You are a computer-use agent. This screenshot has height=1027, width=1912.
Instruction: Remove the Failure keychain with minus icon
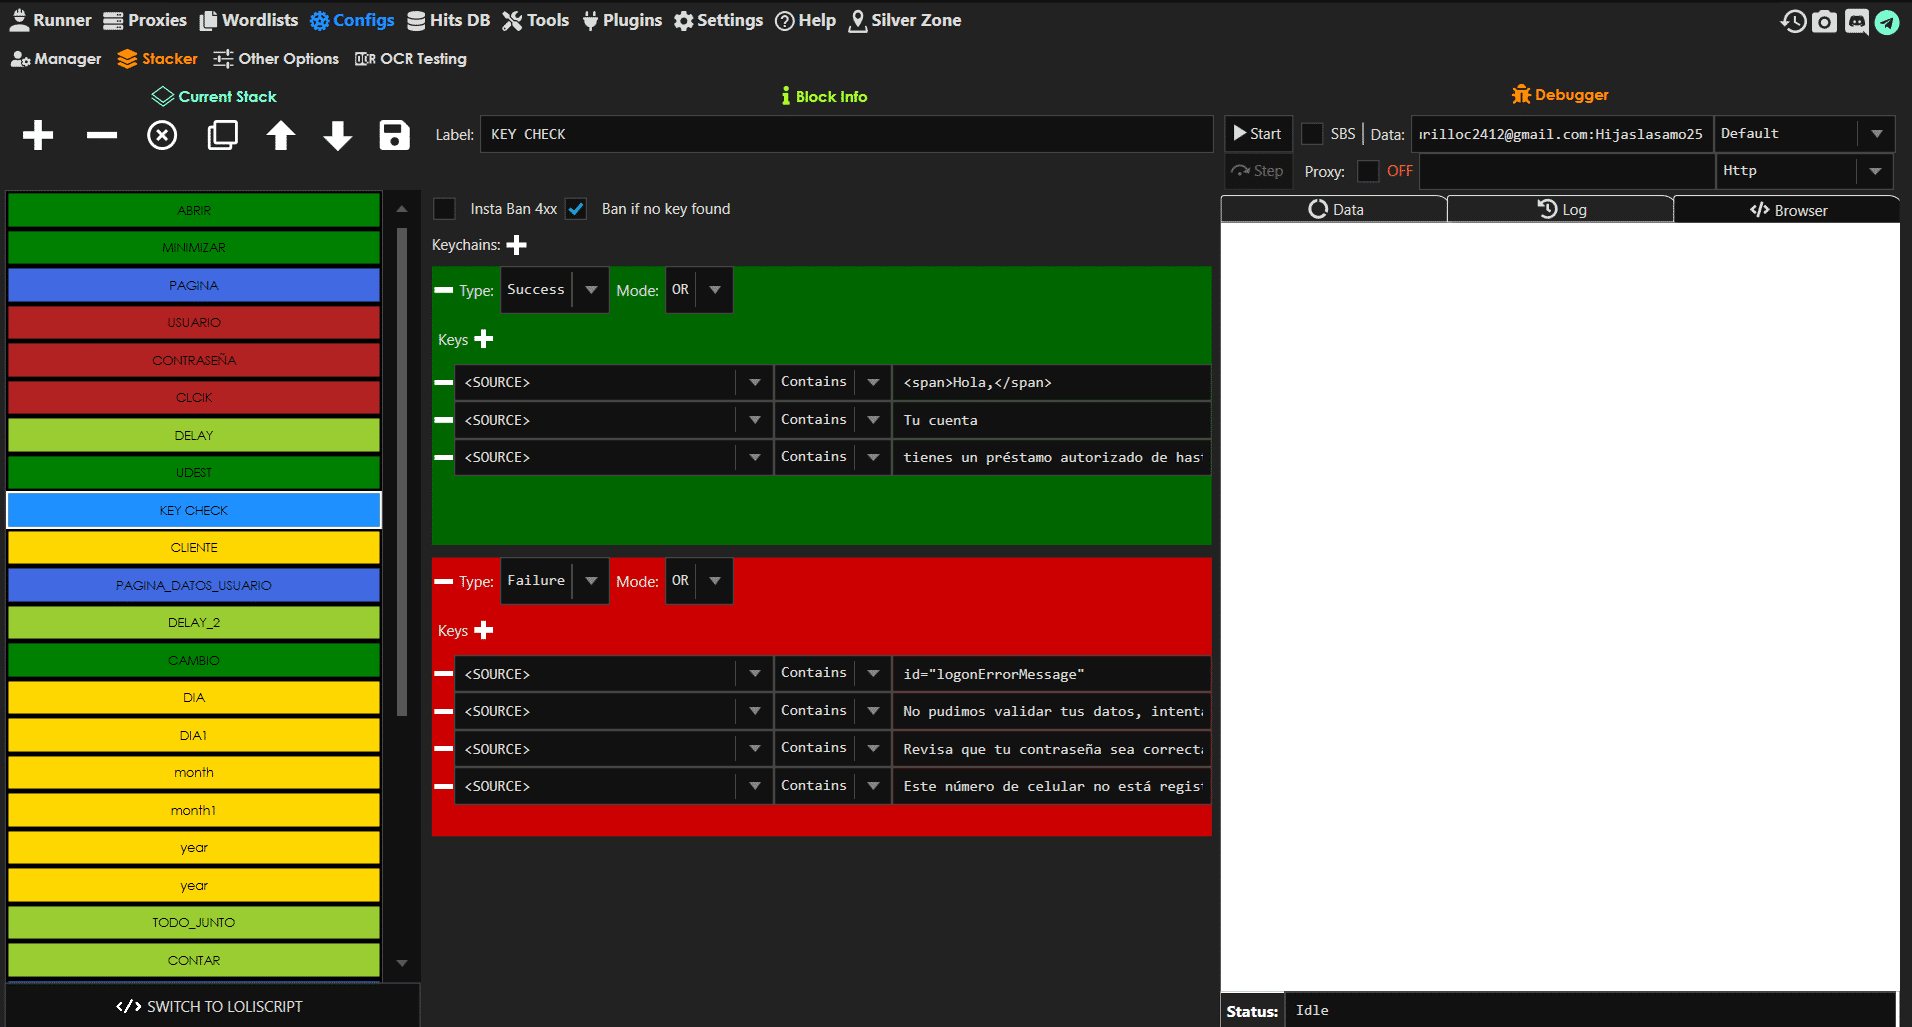(443, 581)
